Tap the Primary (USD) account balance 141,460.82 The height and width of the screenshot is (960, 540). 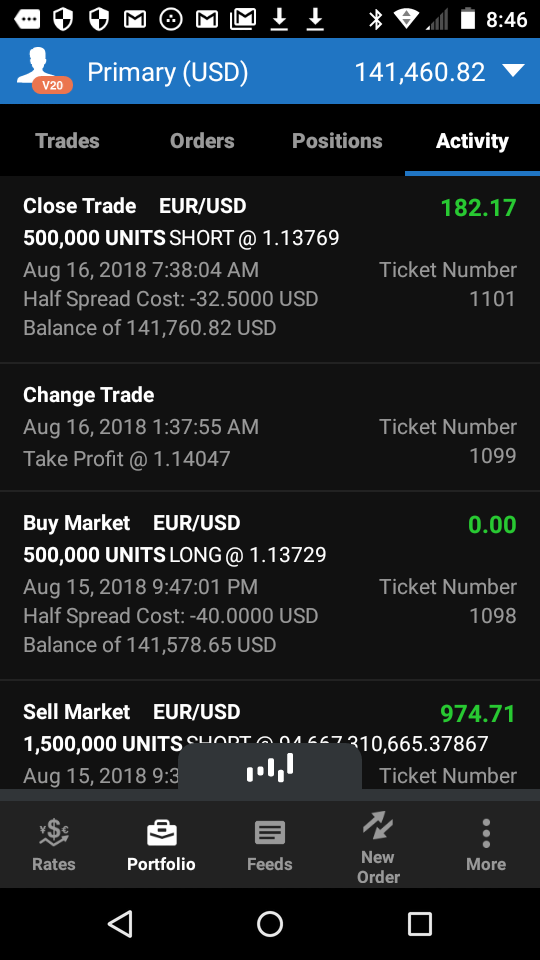tap(420, 72)
